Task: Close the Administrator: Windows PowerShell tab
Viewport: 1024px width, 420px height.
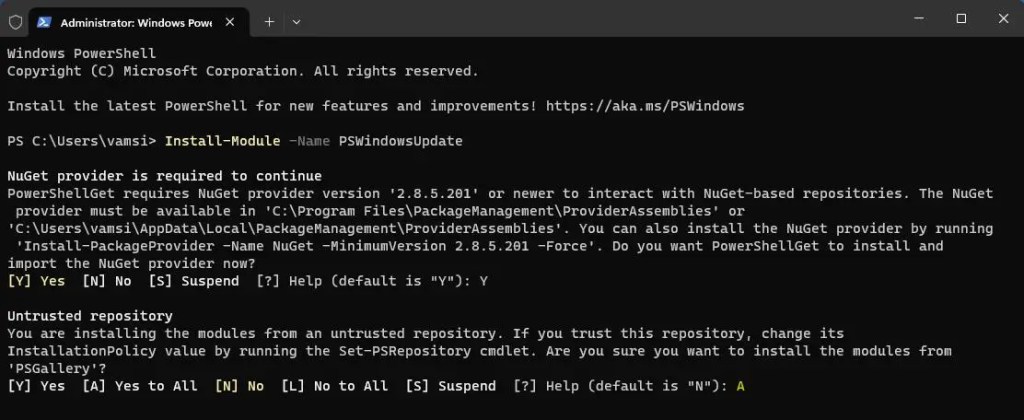Action: (234, 20)
